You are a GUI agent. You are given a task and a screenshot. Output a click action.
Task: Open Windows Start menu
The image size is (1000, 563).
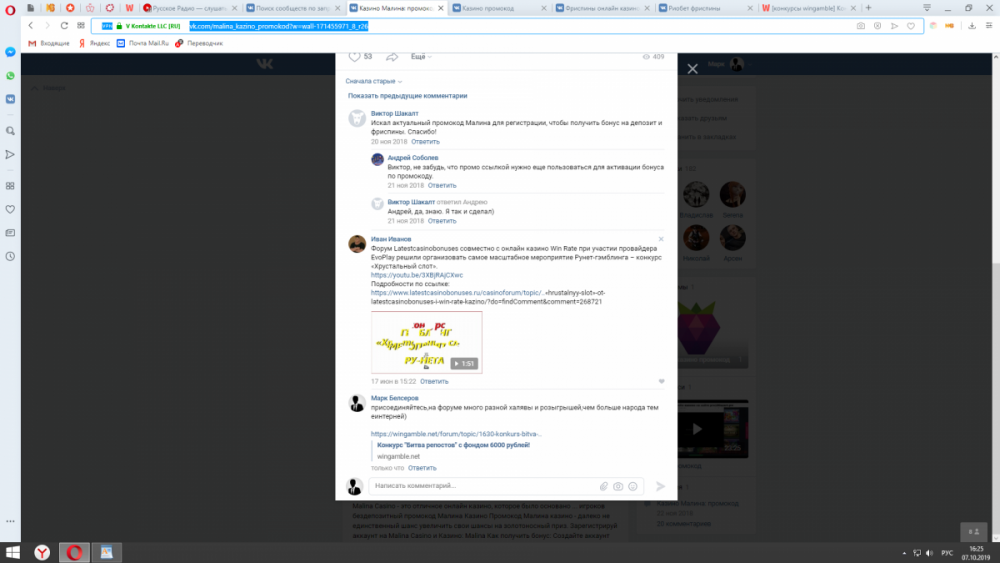(x=12, y=552)
